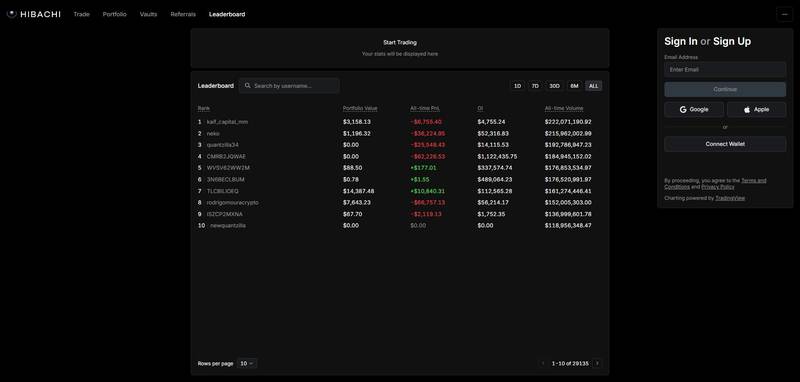Select the rank 6 username
This screenshot has height=382, width=800.
226,180
